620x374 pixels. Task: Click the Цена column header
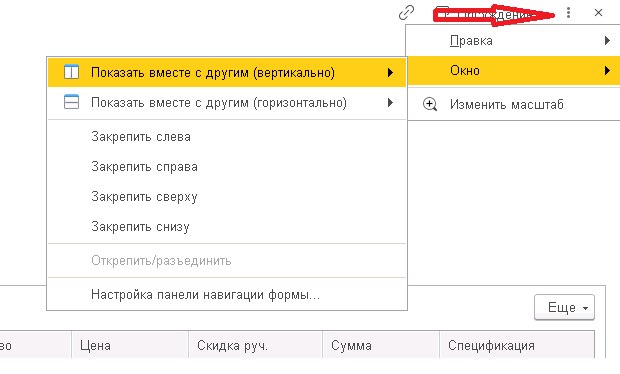click(x=130, y=345)
